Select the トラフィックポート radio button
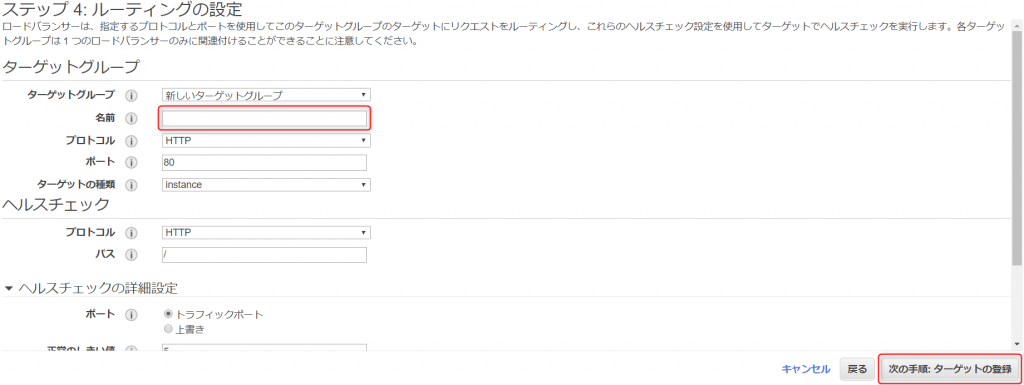Viewport: 1024px width, 385px height. (168, 315)
